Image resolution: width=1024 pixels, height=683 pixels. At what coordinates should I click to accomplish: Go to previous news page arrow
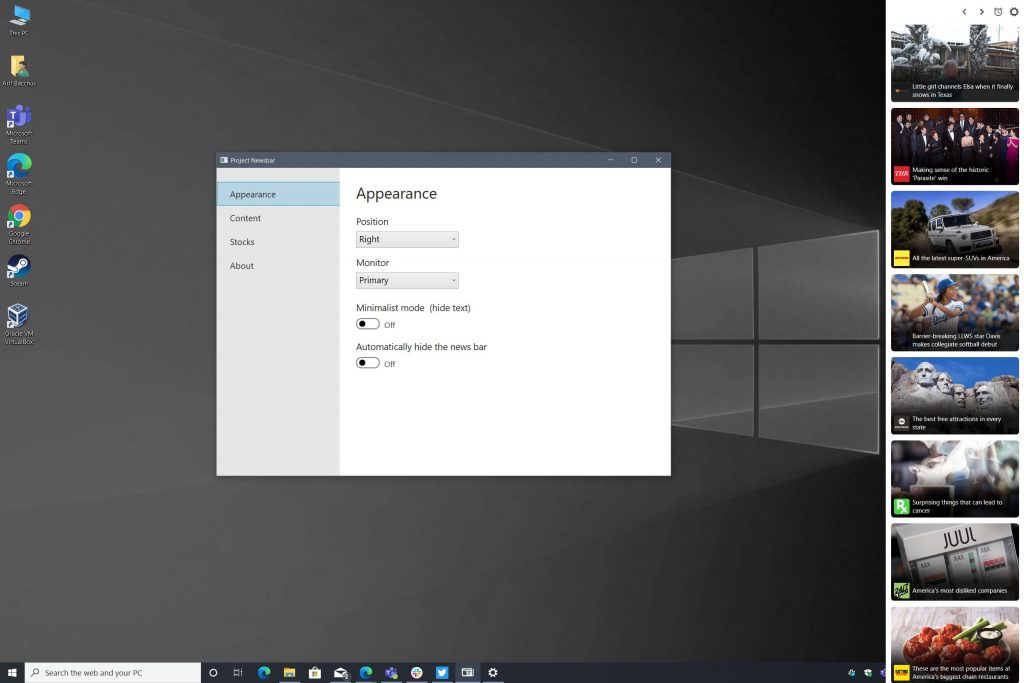[x=964, y=12]
